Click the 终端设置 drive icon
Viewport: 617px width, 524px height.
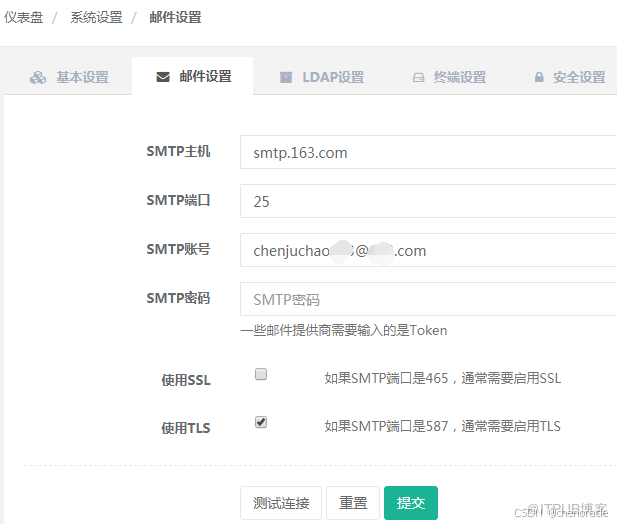[x=418, y=77]
